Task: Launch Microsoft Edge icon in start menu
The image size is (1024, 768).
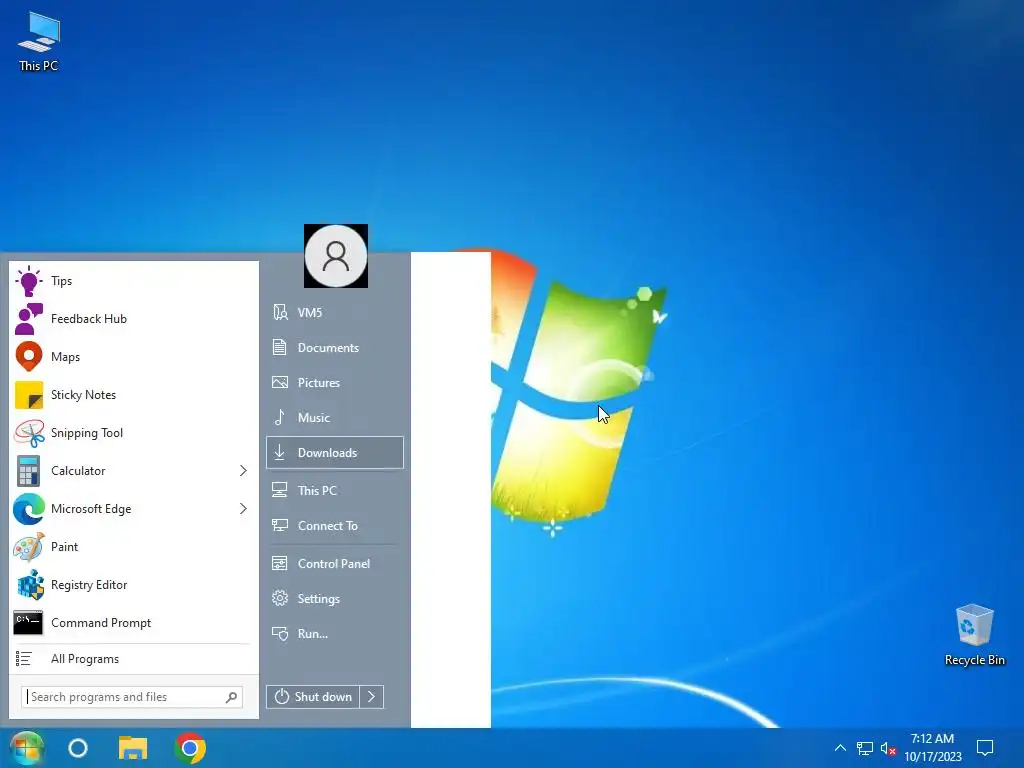Action: click(x=29, y=509)
